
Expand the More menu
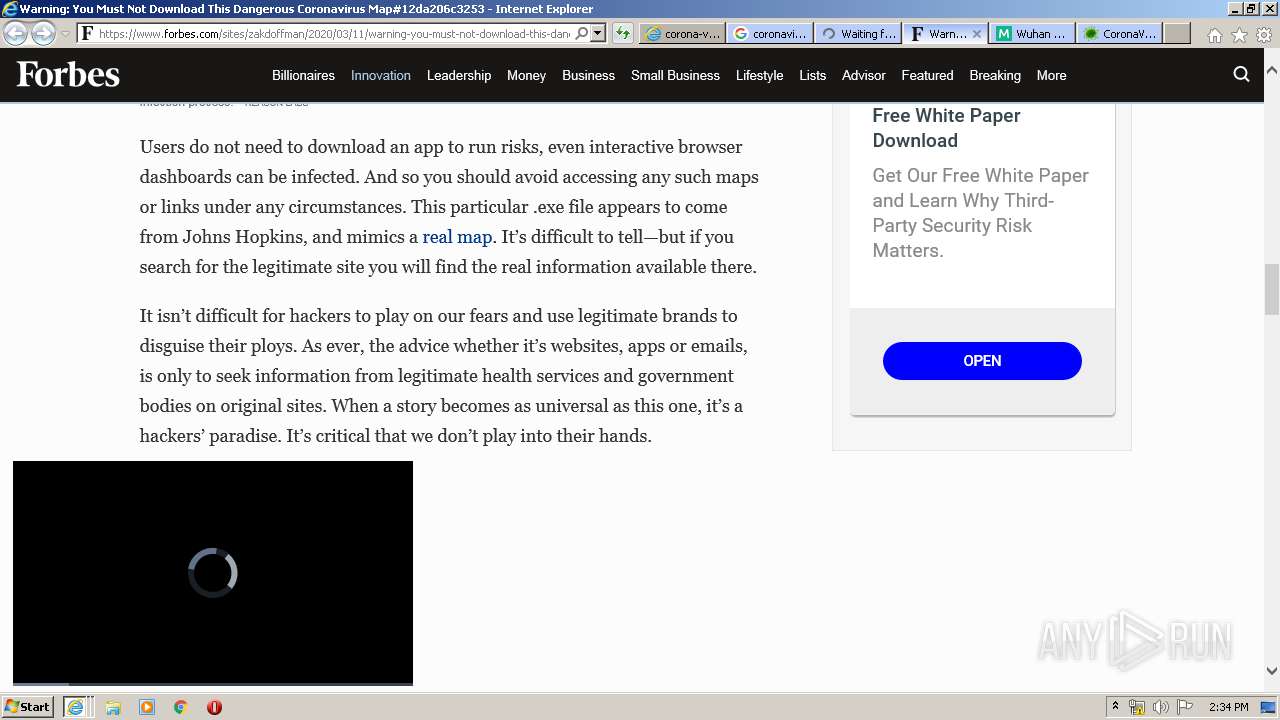pos(1051,75)
